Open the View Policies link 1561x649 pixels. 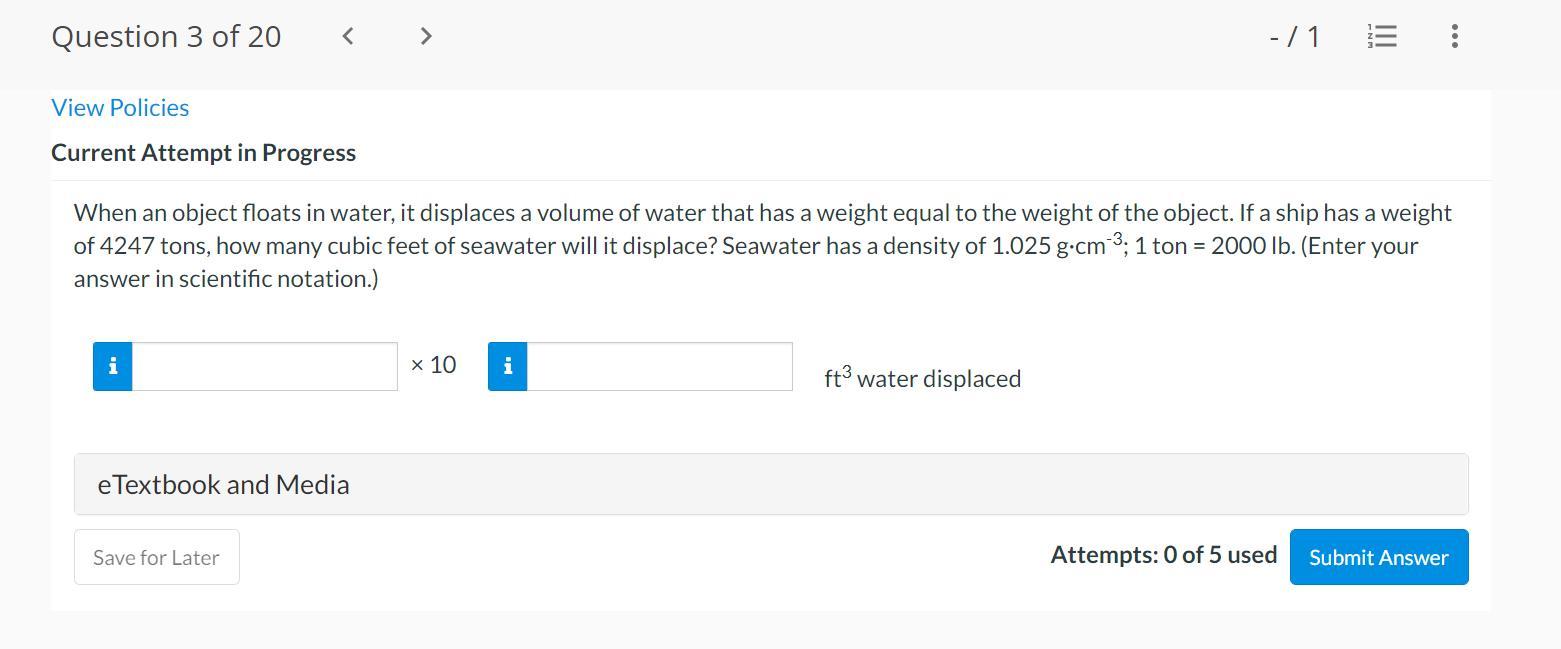point(120,108)
